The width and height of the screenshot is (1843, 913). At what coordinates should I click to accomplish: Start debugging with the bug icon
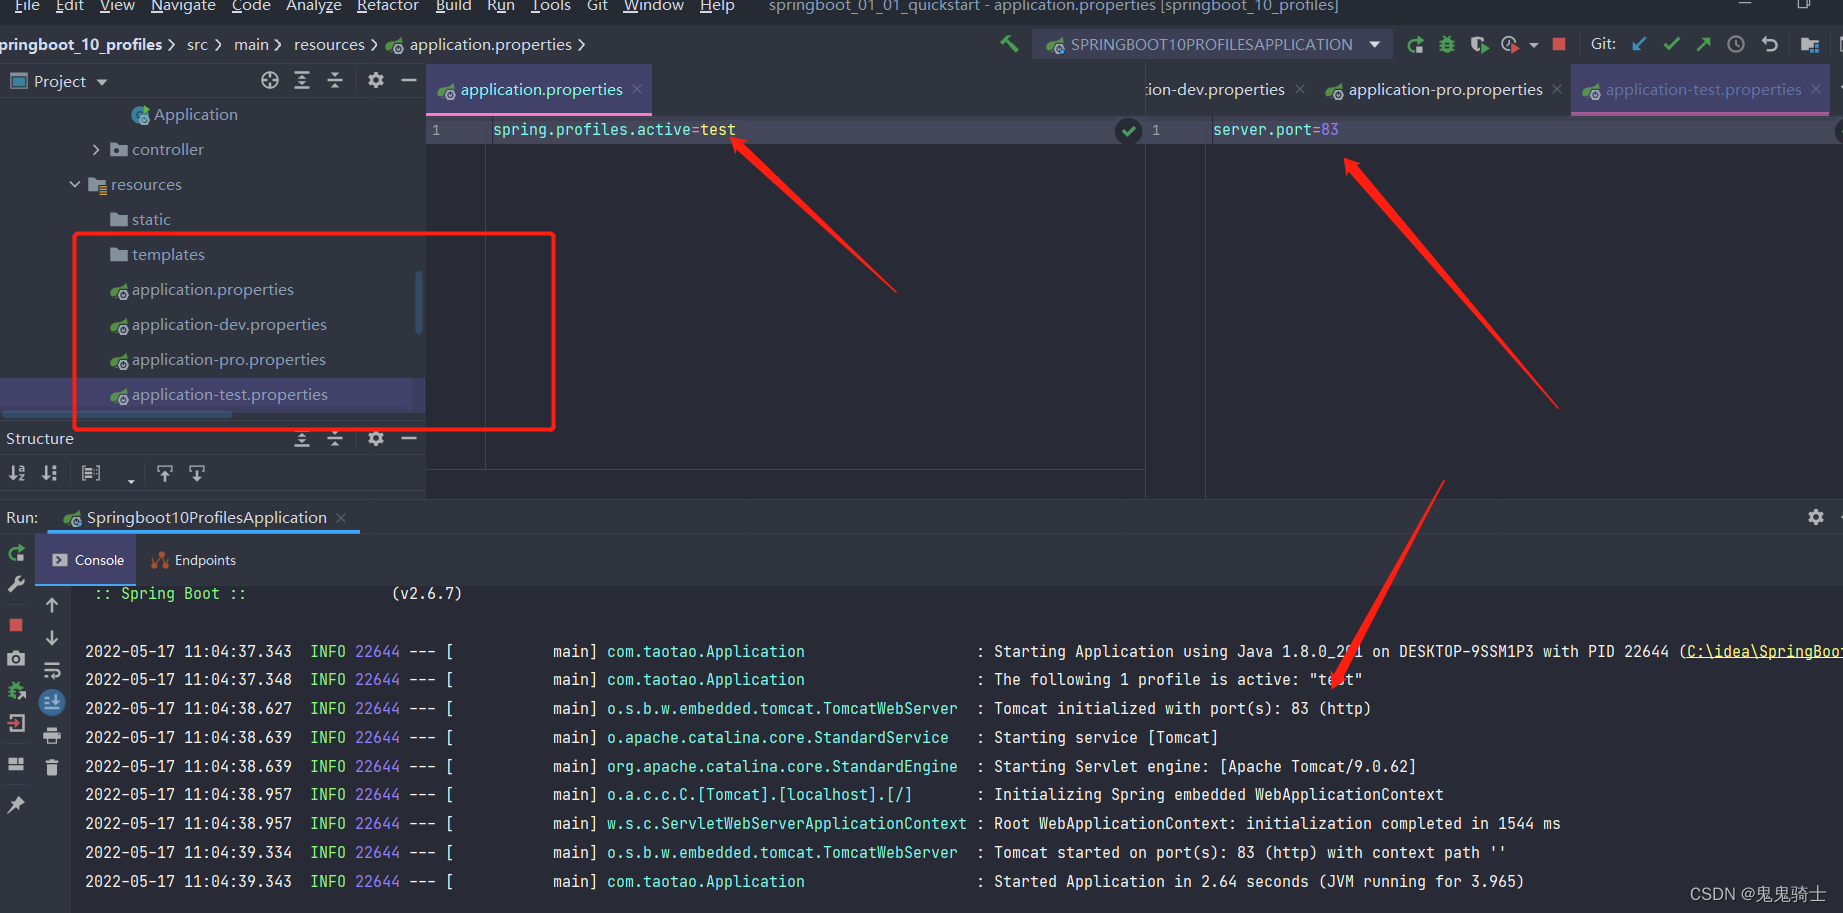[x=1447, y=44]
